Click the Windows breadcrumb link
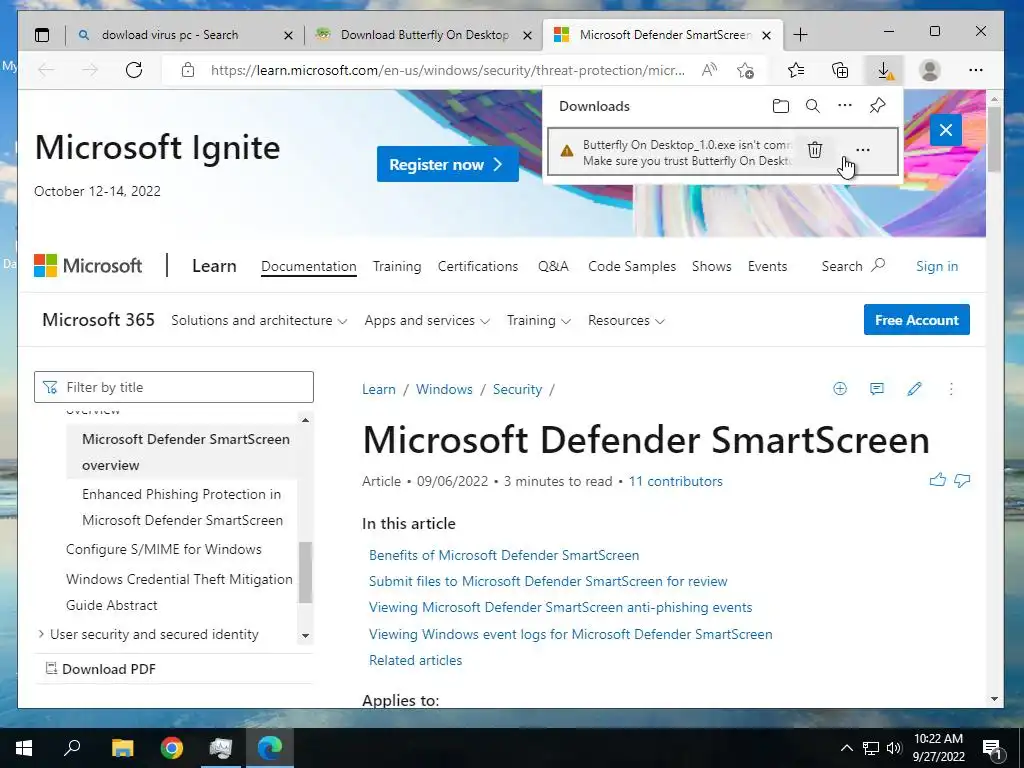 coord(444,389)
